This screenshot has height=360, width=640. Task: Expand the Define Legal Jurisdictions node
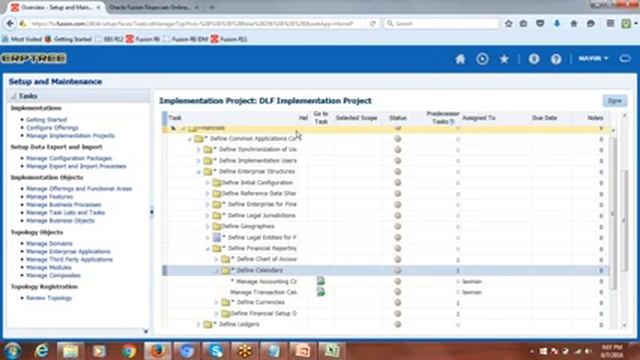click(207, 216)
